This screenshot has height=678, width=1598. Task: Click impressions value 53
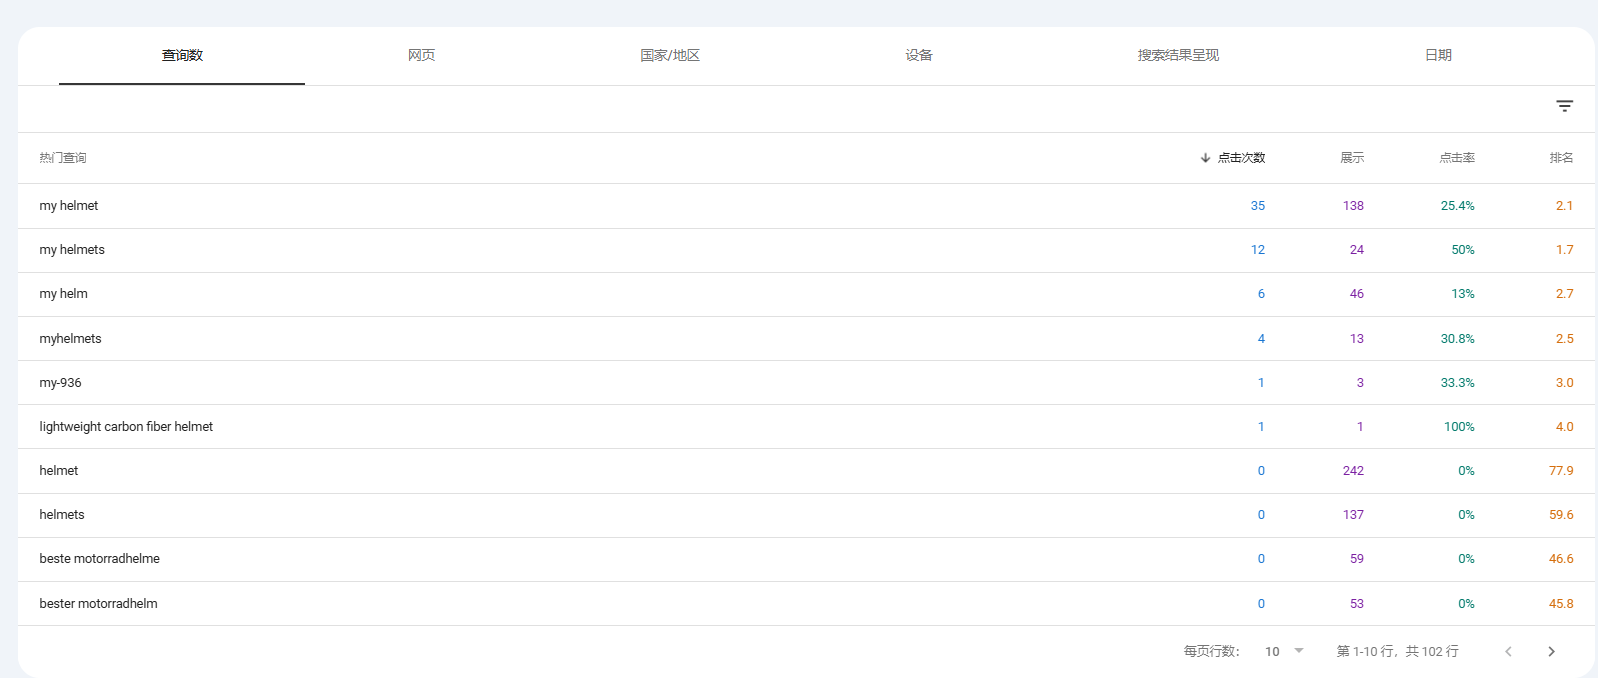click(1357, 603)
